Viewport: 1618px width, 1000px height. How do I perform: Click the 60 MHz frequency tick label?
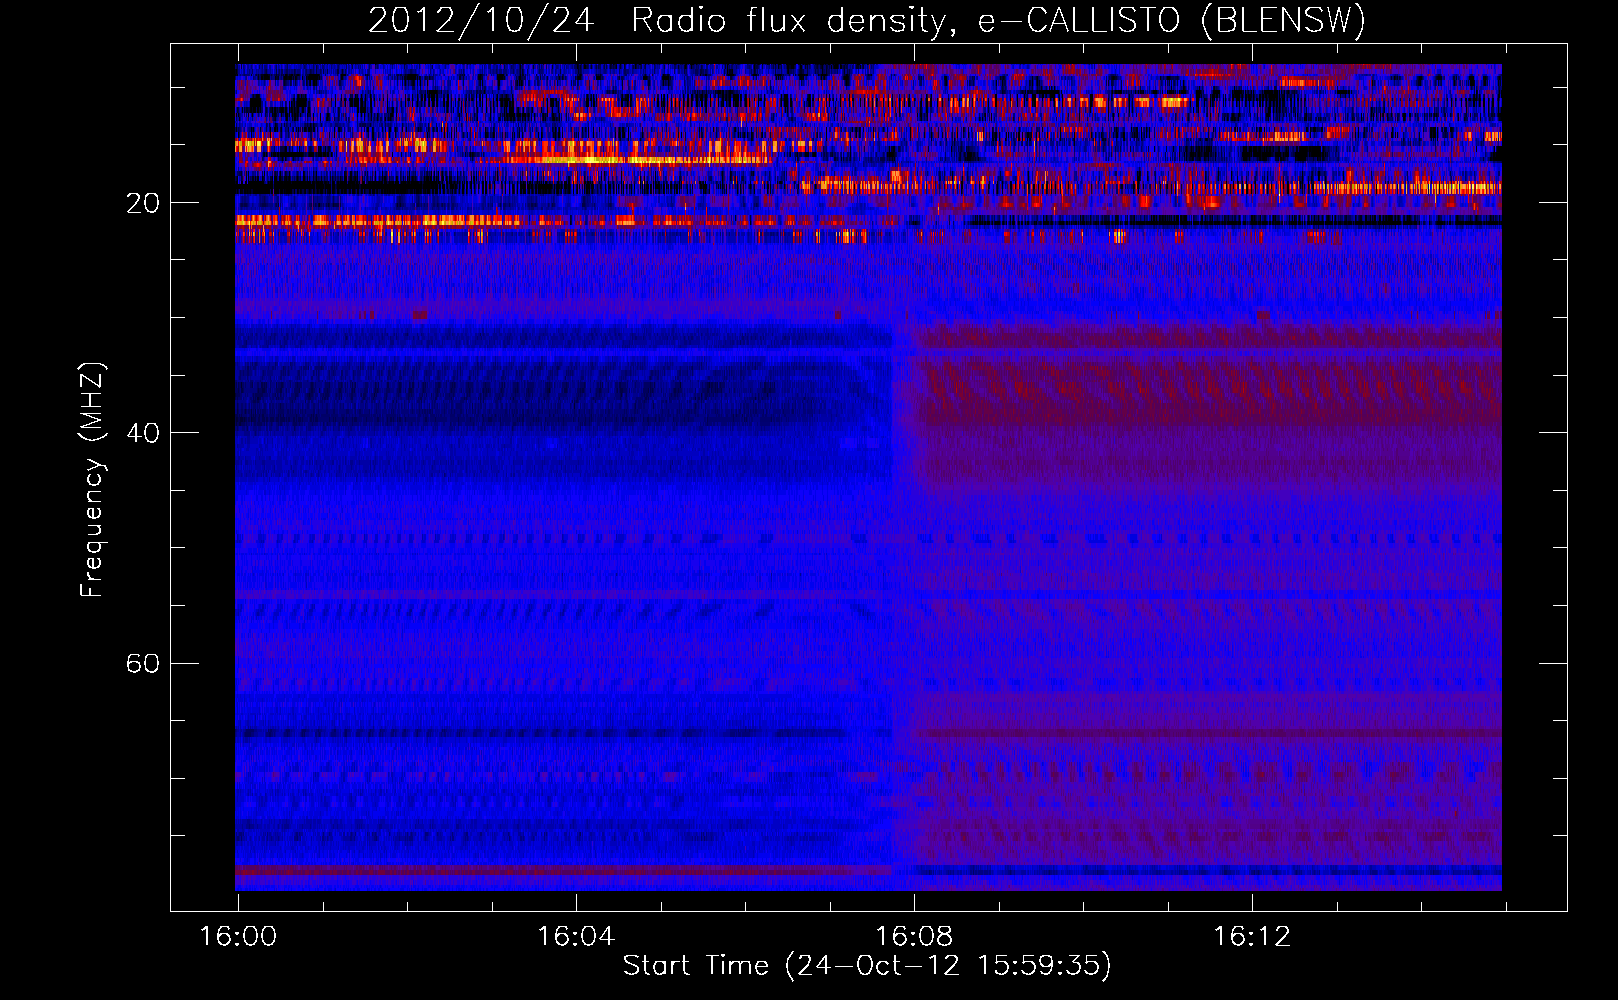[143, 664]
